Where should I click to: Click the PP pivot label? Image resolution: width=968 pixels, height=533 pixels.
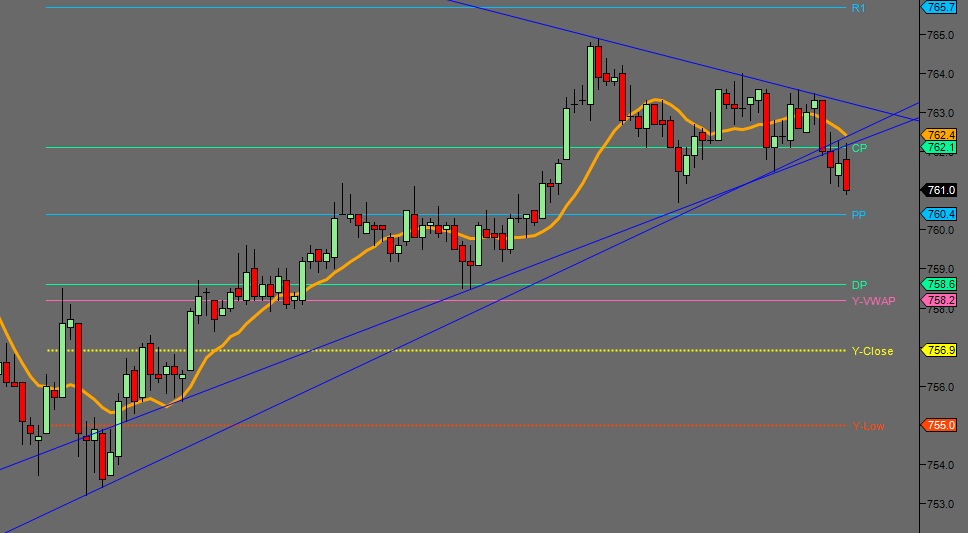point(859,215)
